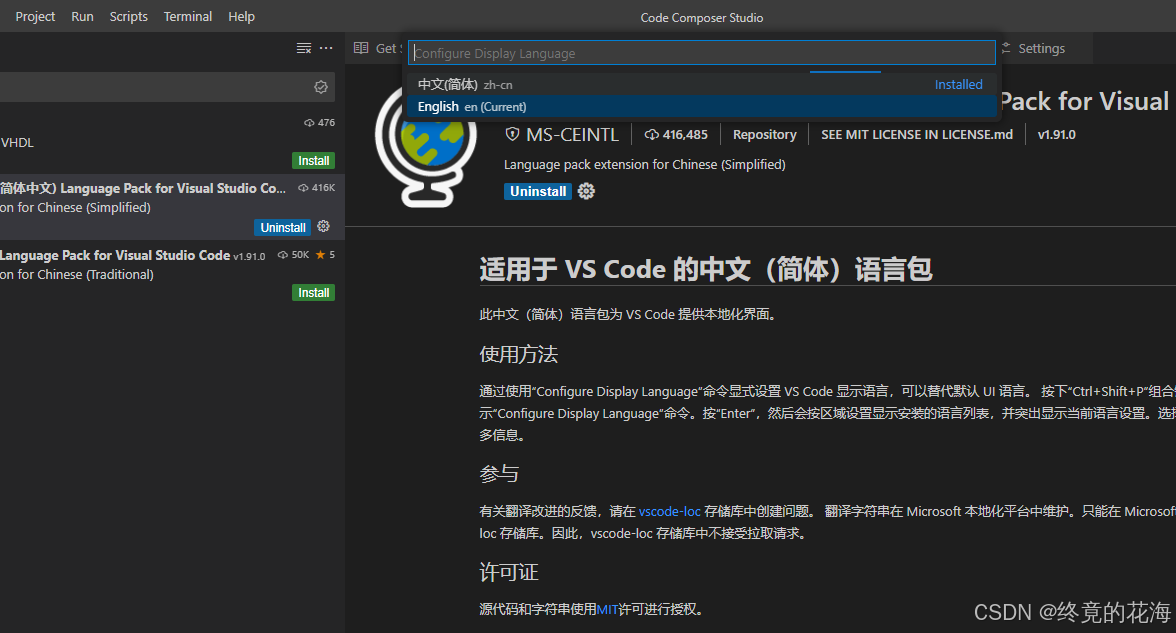This screenshot has width=1176, height=633.
Task: Click the 476 download count of VHDL
Action: [x=320, y=122]
